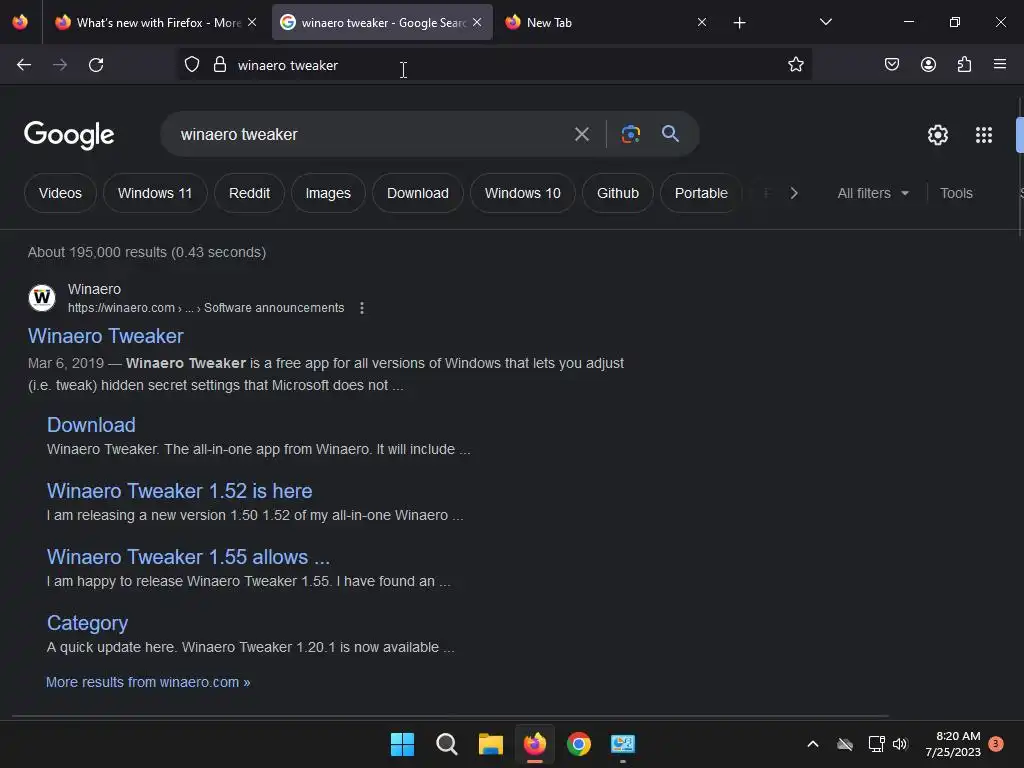Apply the Github filter chip

point(618,193)
